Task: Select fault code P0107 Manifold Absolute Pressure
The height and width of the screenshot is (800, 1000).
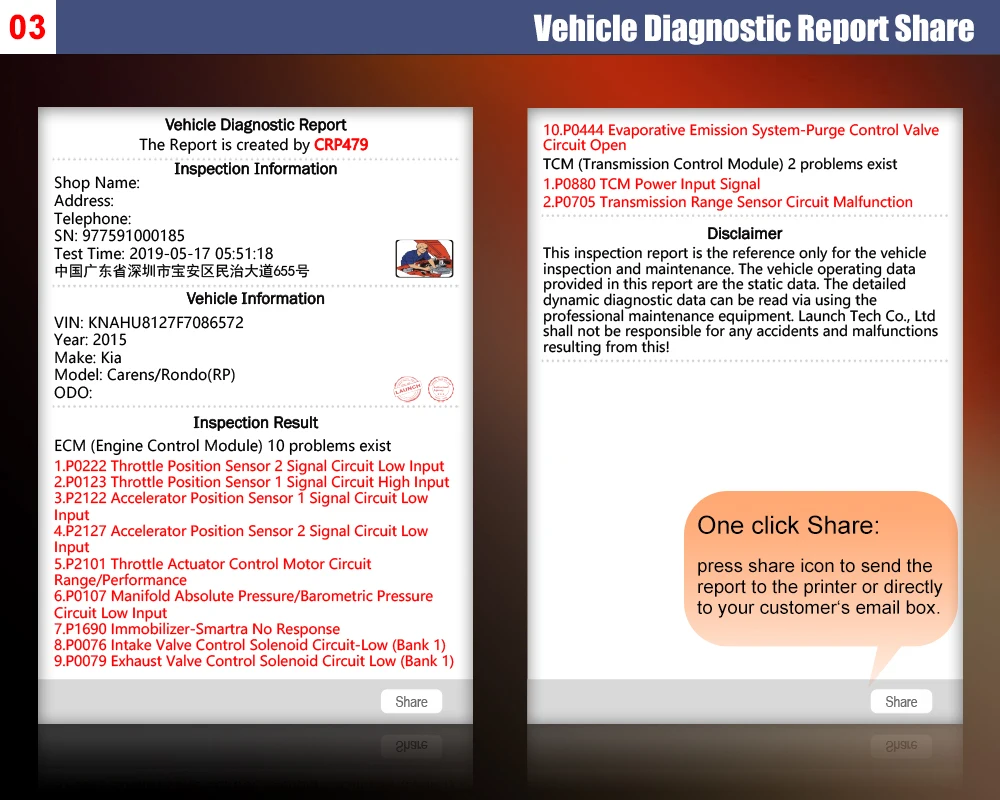Action: pyautogui.click(x=243, y=604)
